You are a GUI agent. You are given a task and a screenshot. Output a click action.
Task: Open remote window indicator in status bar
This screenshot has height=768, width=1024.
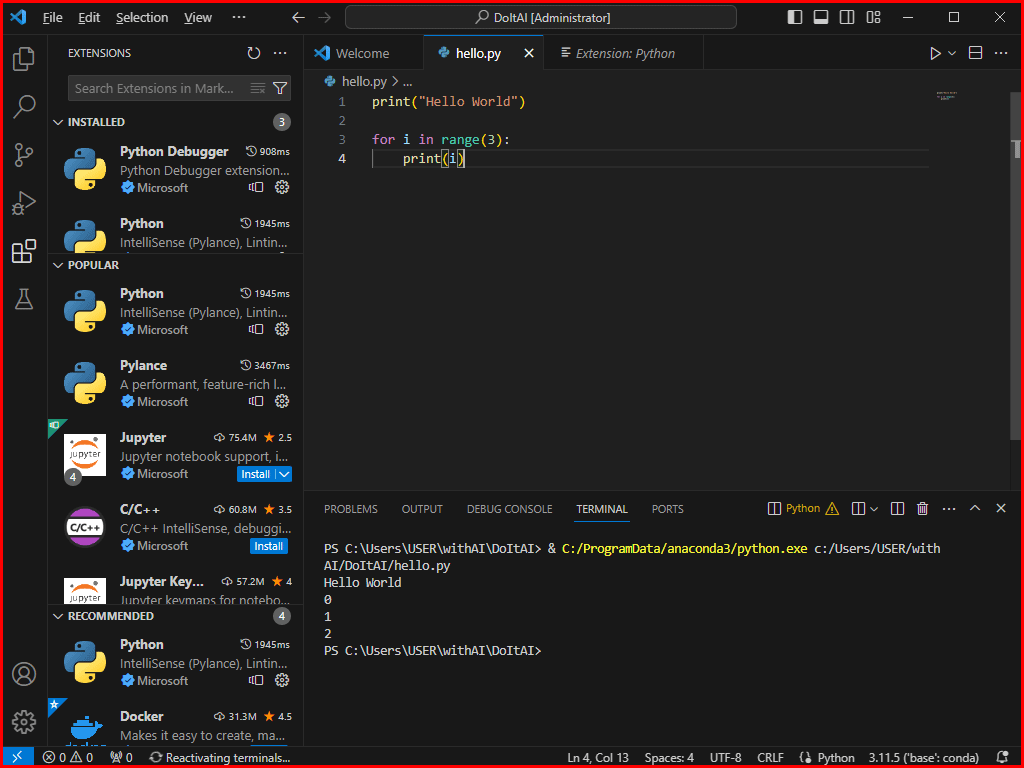[18, 757]
